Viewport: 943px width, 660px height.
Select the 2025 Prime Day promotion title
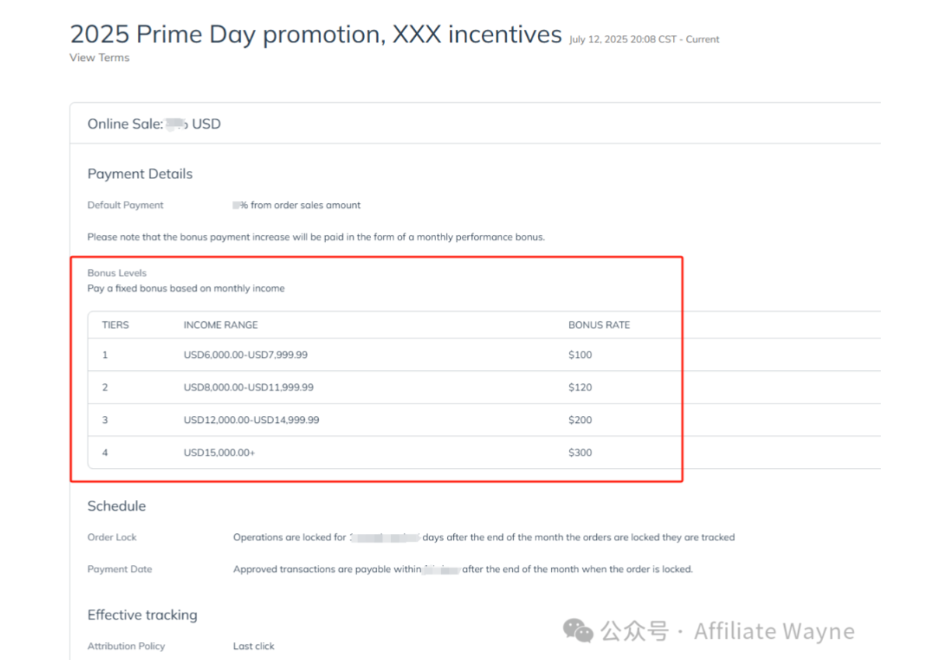tap(316, 34)
